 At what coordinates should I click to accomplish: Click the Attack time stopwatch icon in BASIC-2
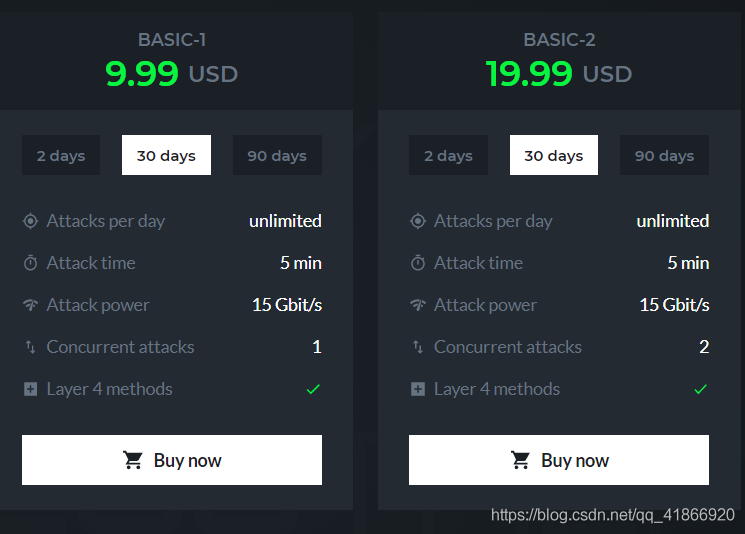(x=418, y=263)
